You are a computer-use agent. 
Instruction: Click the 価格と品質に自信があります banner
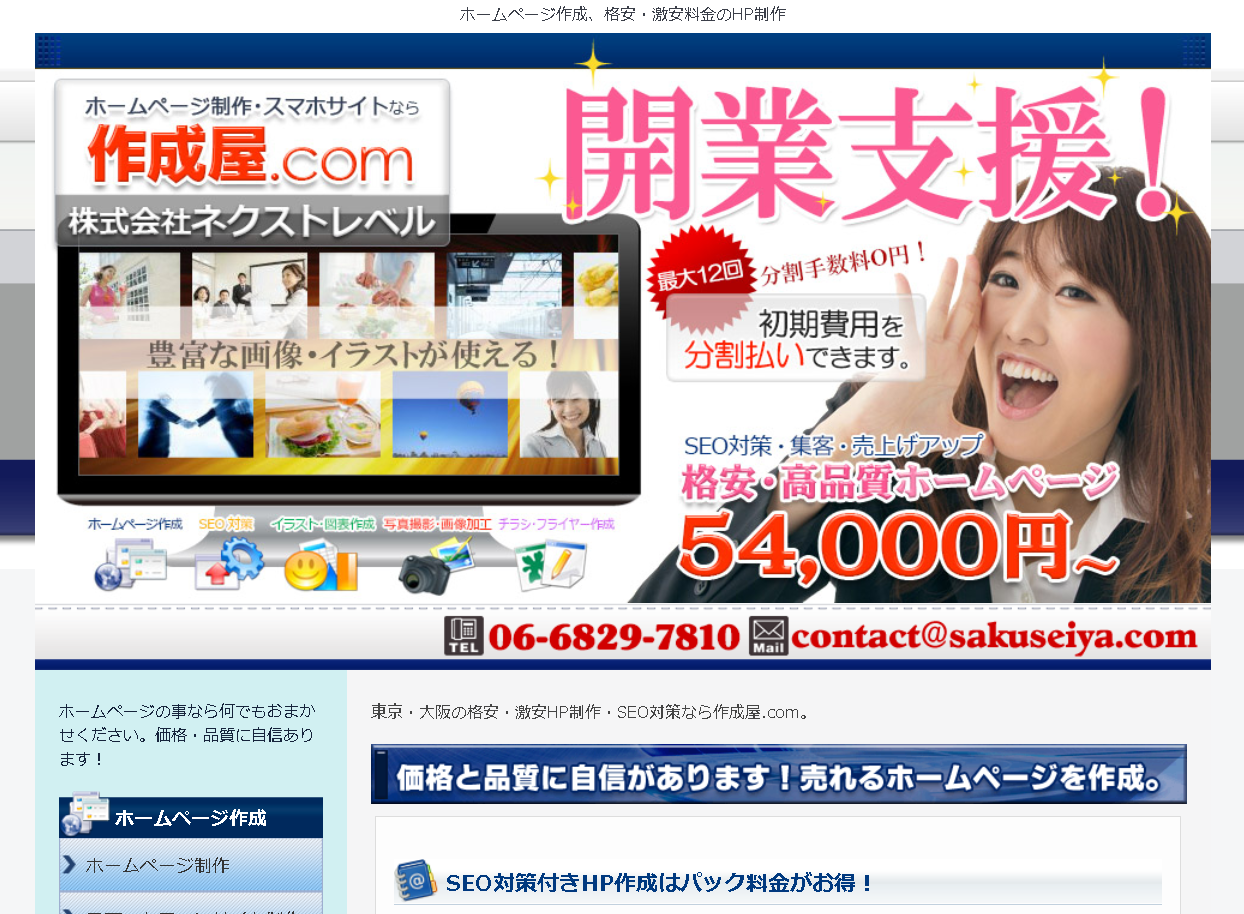778,774
